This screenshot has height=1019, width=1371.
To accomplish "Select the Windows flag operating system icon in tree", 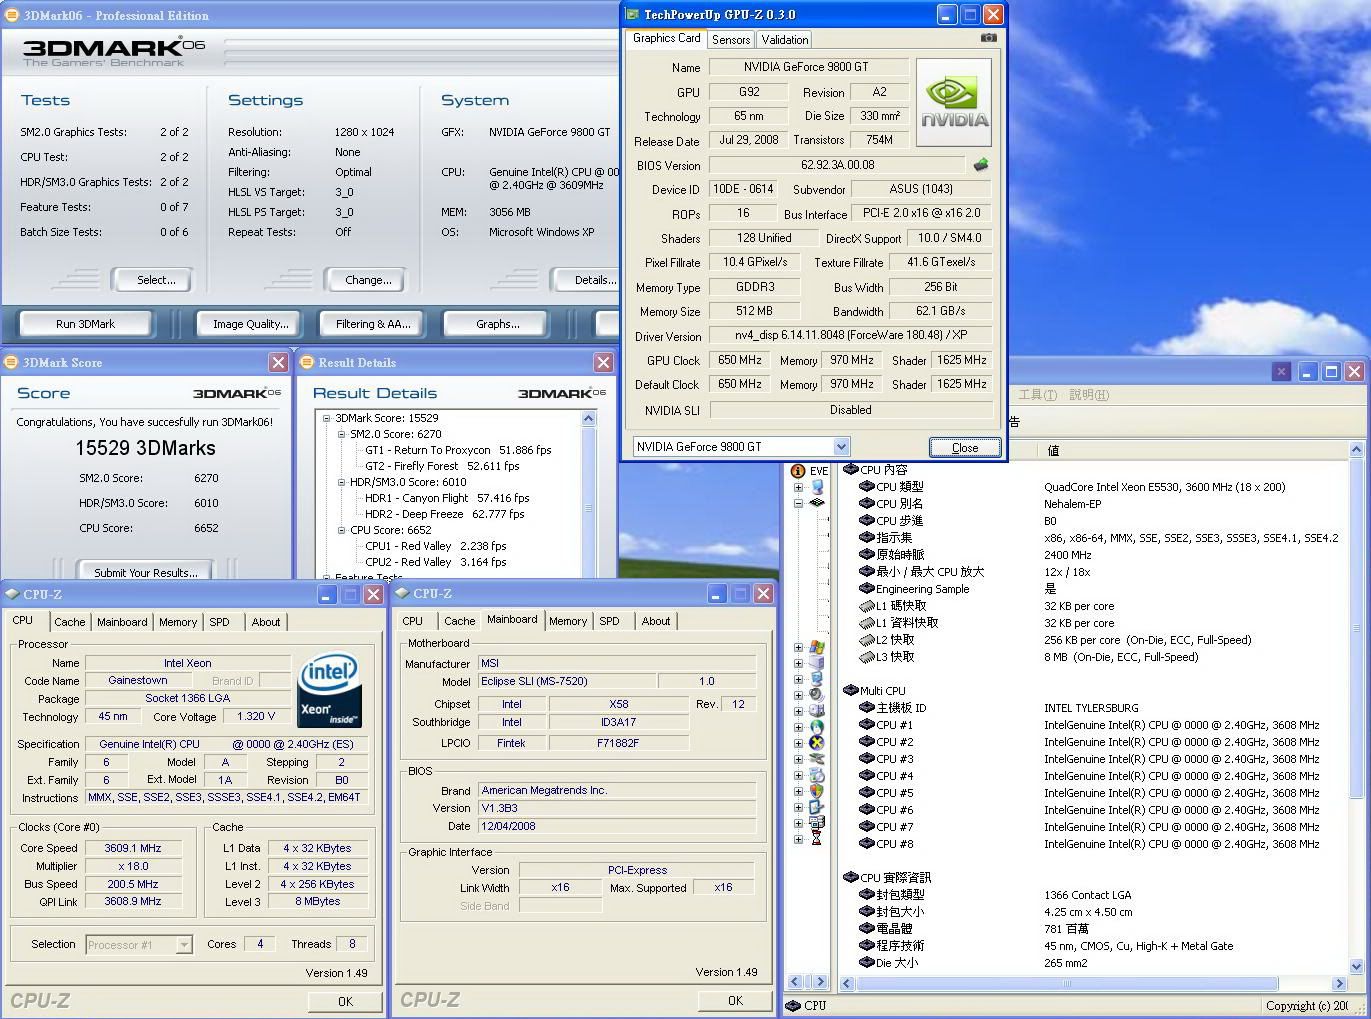I will click(x=817, y=647).
